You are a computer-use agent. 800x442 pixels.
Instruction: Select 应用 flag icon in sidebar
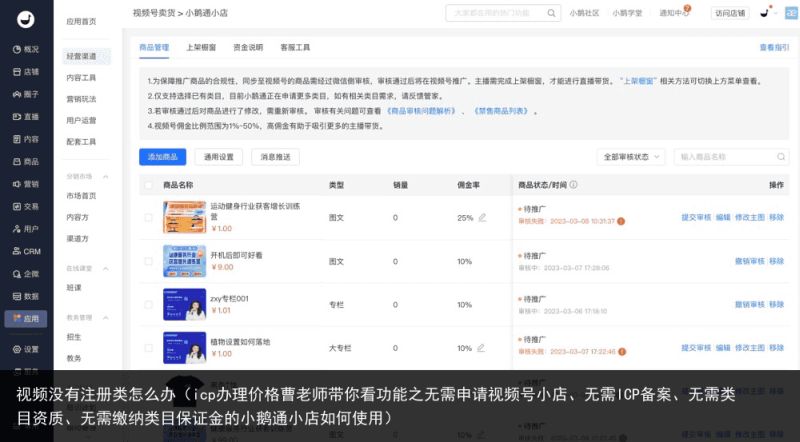pos(17,318)
